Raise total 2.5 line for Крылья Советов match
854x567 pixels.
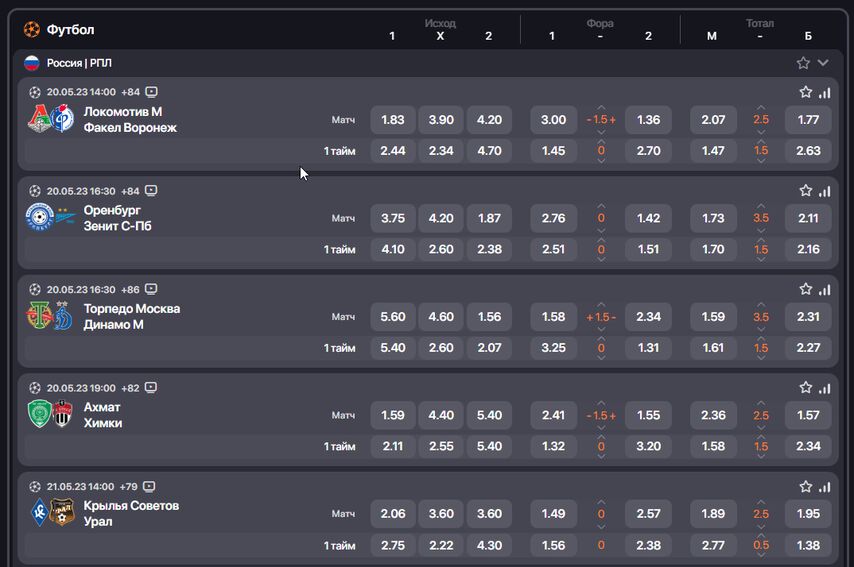tap(761, 502)
